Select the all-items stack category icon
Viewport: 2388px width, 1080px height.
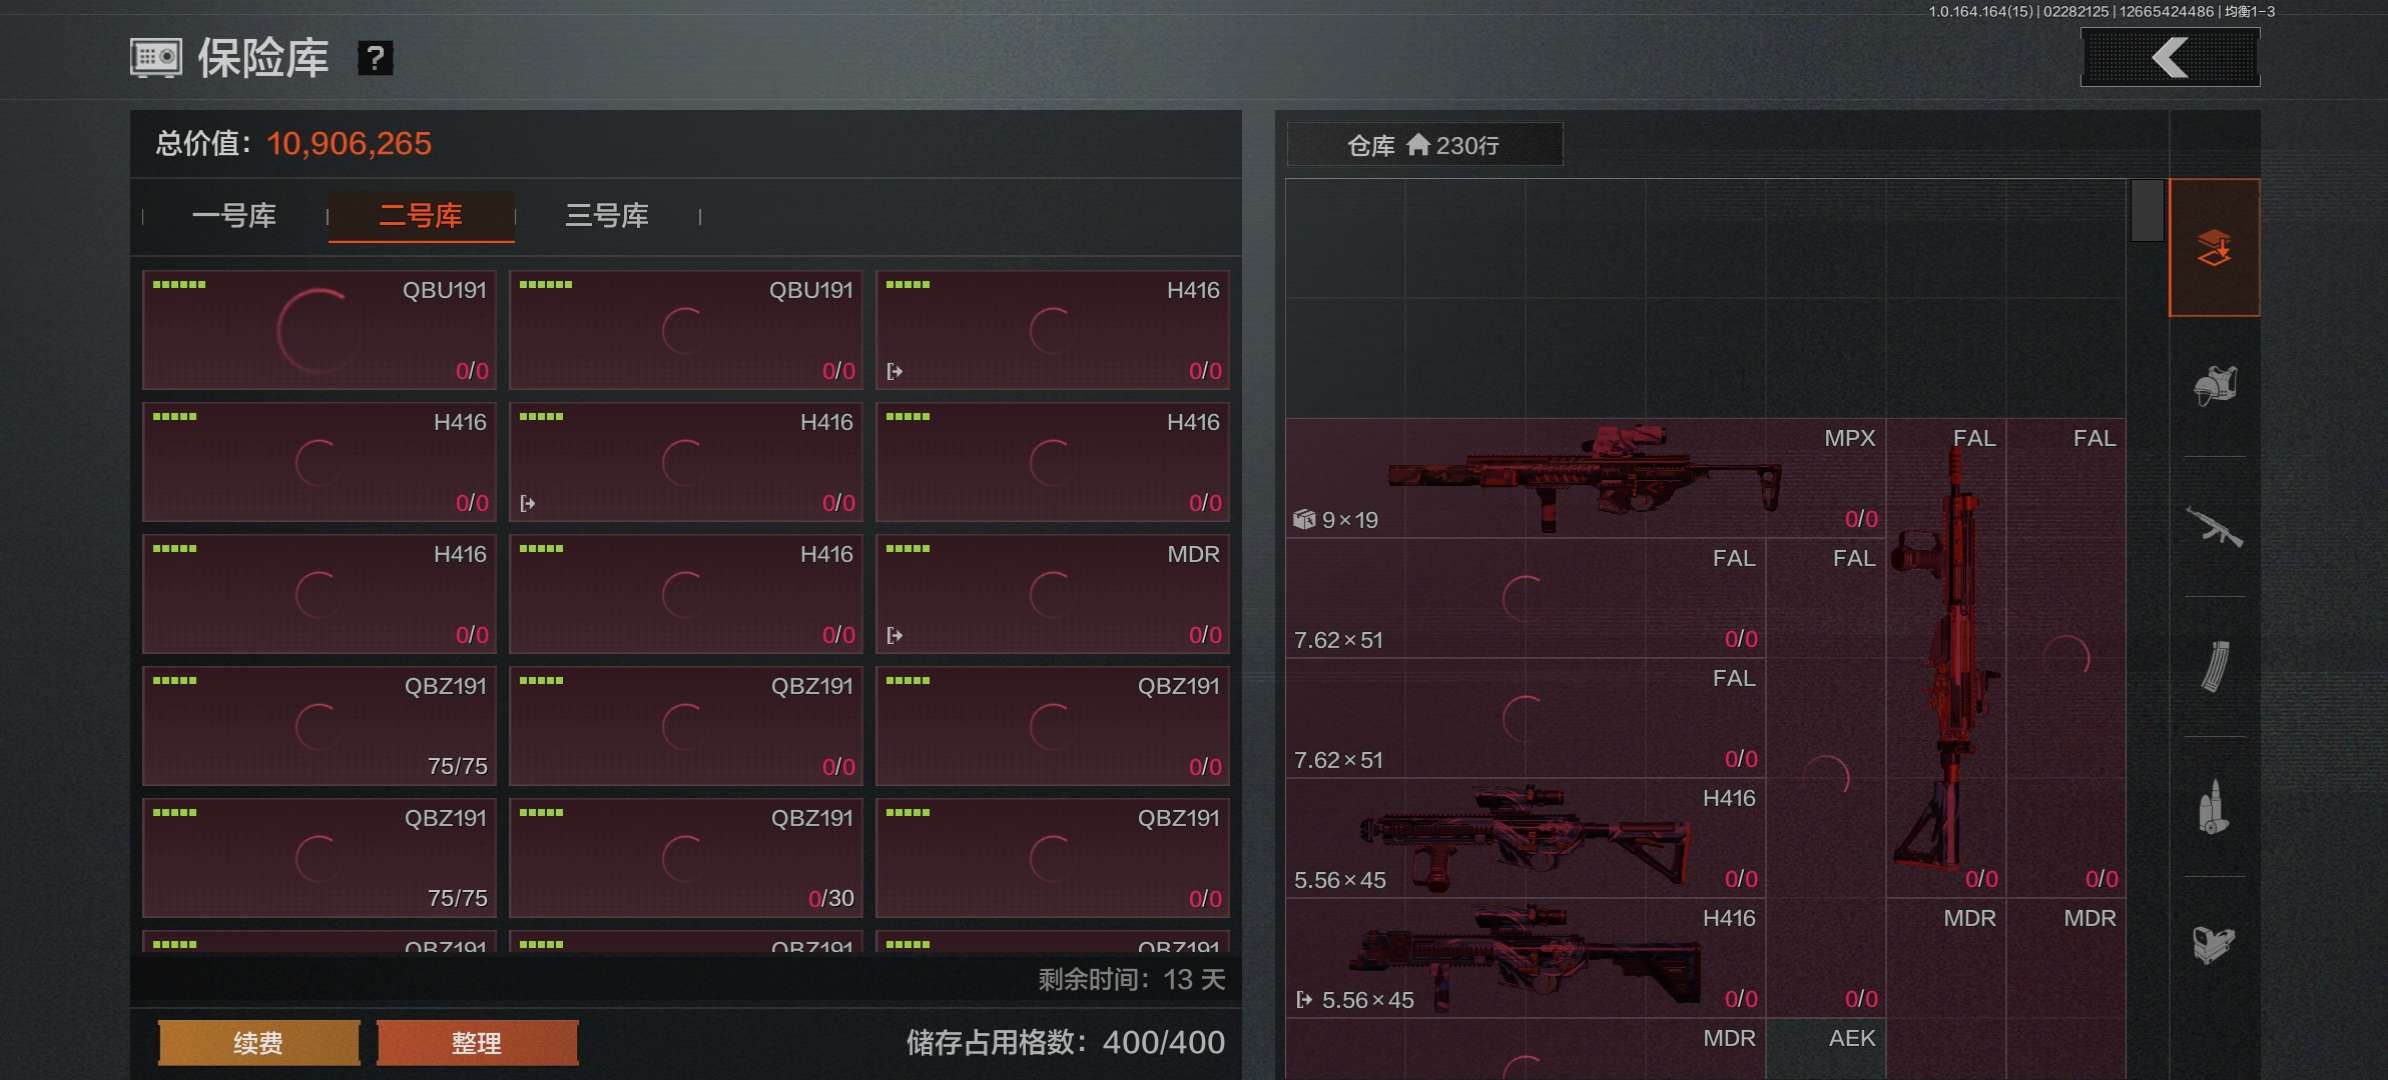pos(2214,248)
